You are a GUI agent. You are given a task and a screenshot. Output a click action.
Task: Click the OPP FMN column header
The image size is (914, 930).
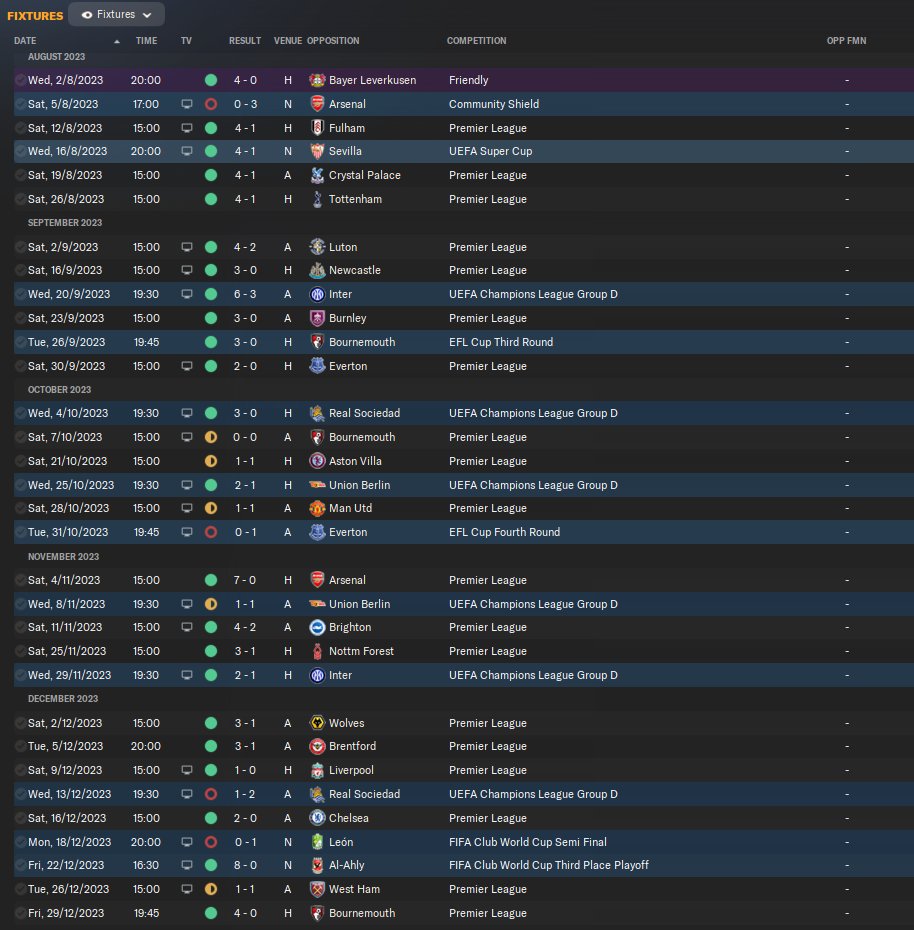pyautogui.click(x=846, y=40)
